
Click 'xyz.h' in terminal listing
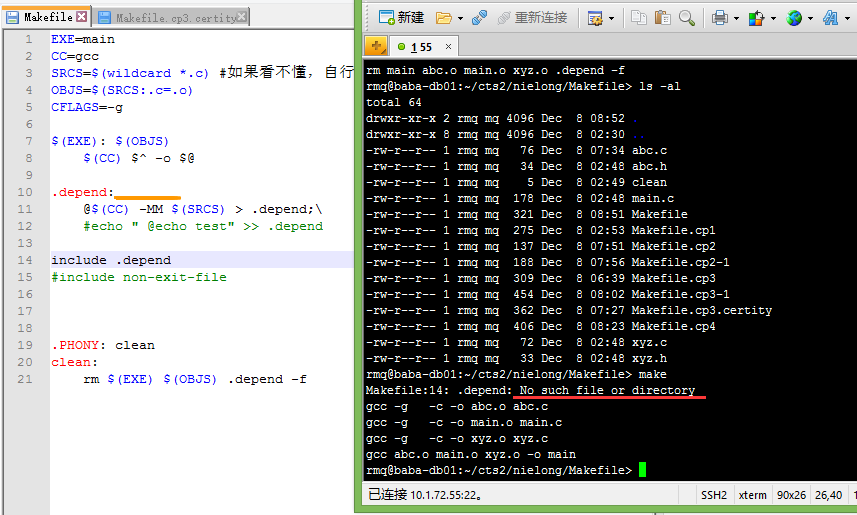tap(649, 359)
